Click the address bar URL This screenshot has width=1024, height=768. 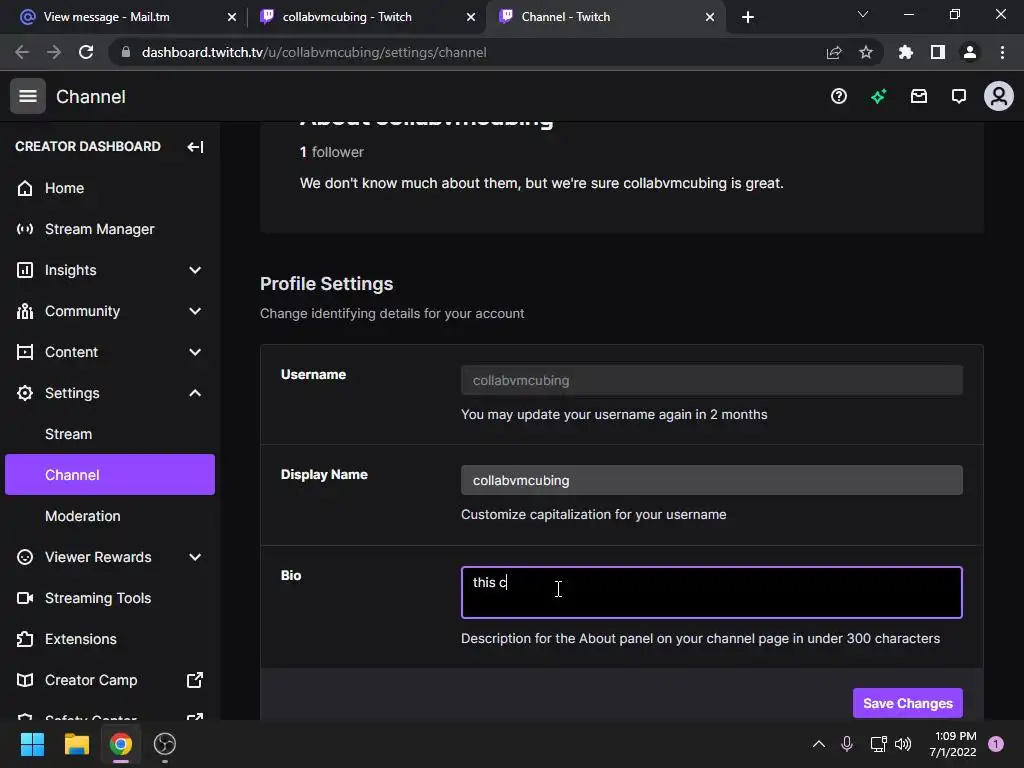[313, 52]
